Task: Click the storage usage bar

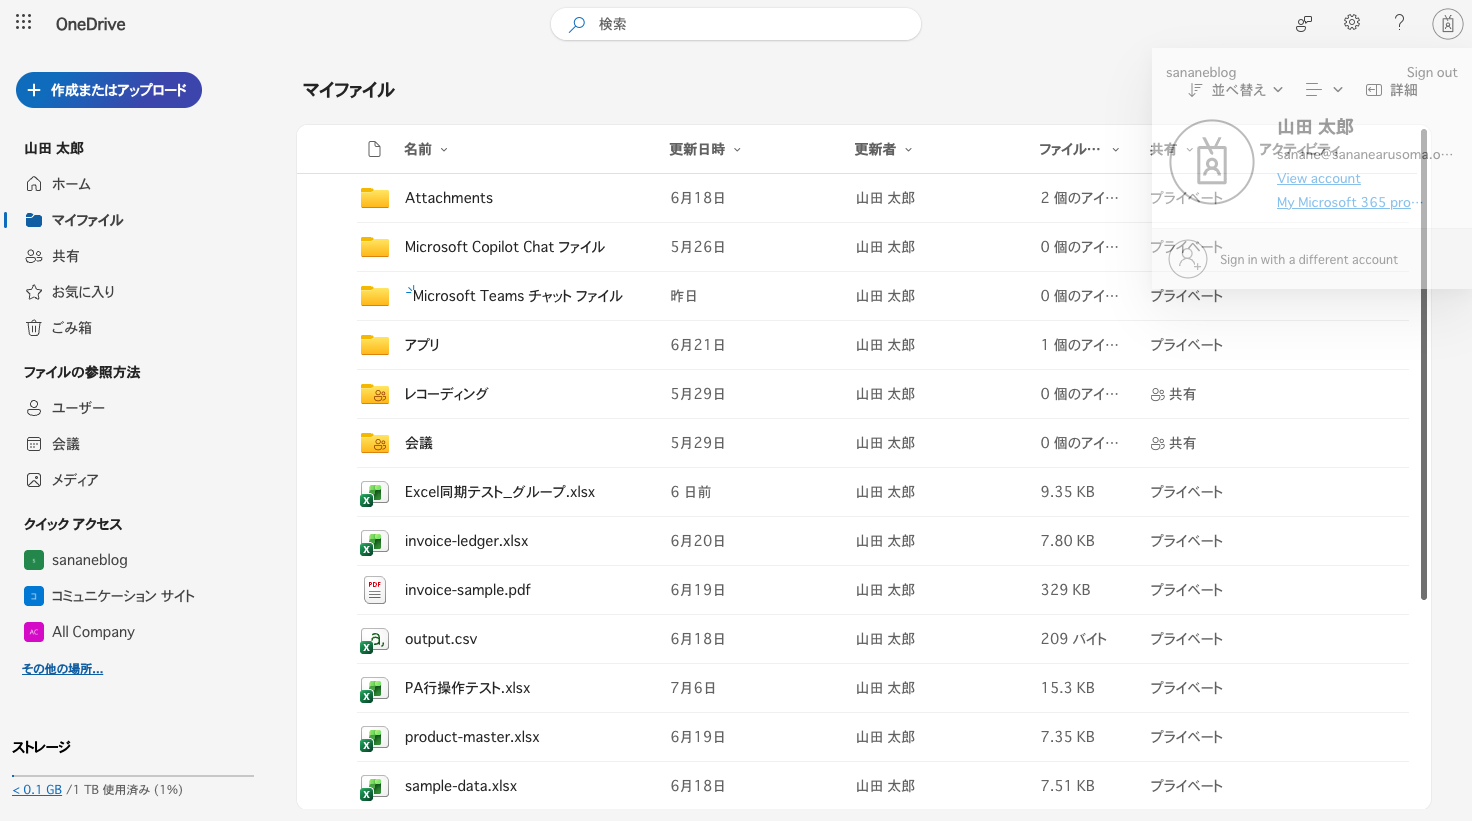Action: (x=133, y=775)
